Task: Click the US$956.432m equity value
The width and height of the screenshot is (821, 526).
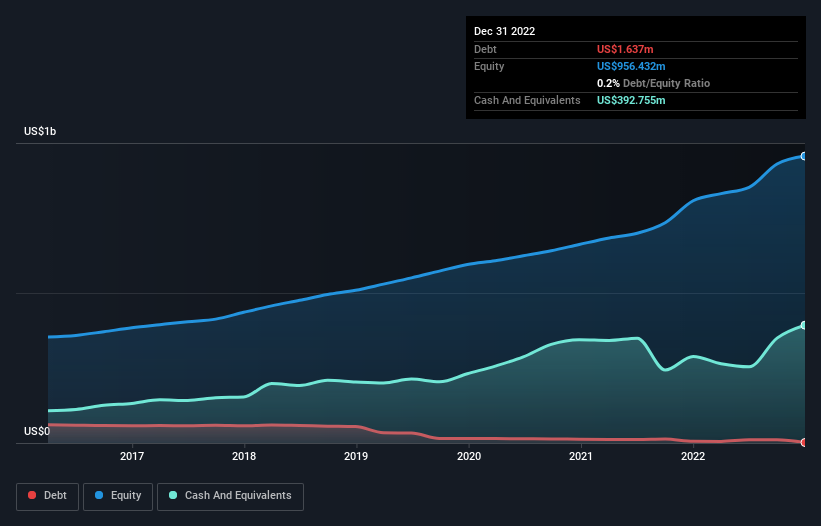Action: [631, 66]
